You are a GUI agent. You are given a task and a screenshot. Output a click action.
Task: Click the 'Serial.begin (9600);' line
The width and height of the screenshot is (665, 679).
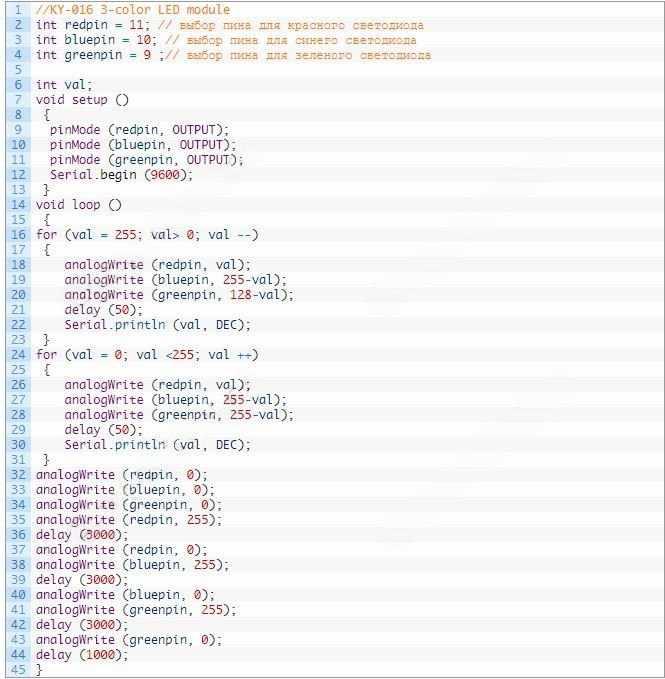121,175
